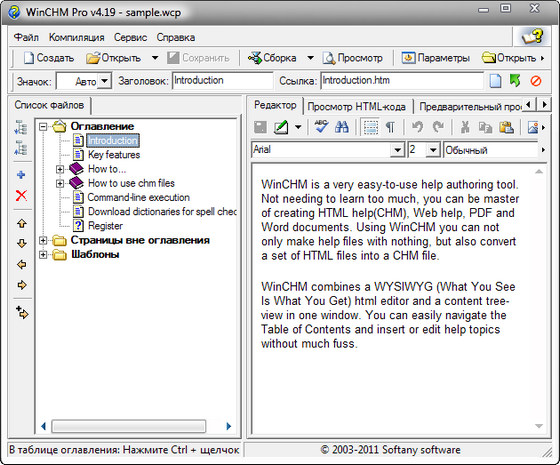Image resolution: width=560 pixels, height=465 pixels.
Task: Open the Arial font dropdown
Action: 397,150
